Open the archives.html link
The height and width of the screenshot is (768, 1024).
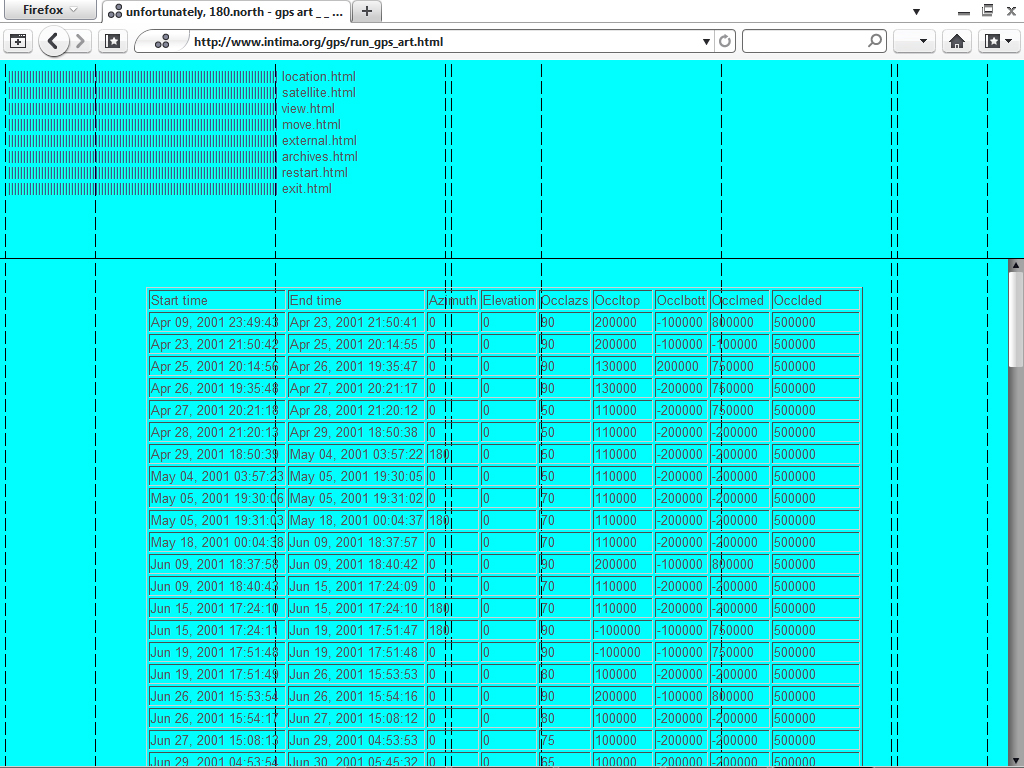[x=319, y=157]
